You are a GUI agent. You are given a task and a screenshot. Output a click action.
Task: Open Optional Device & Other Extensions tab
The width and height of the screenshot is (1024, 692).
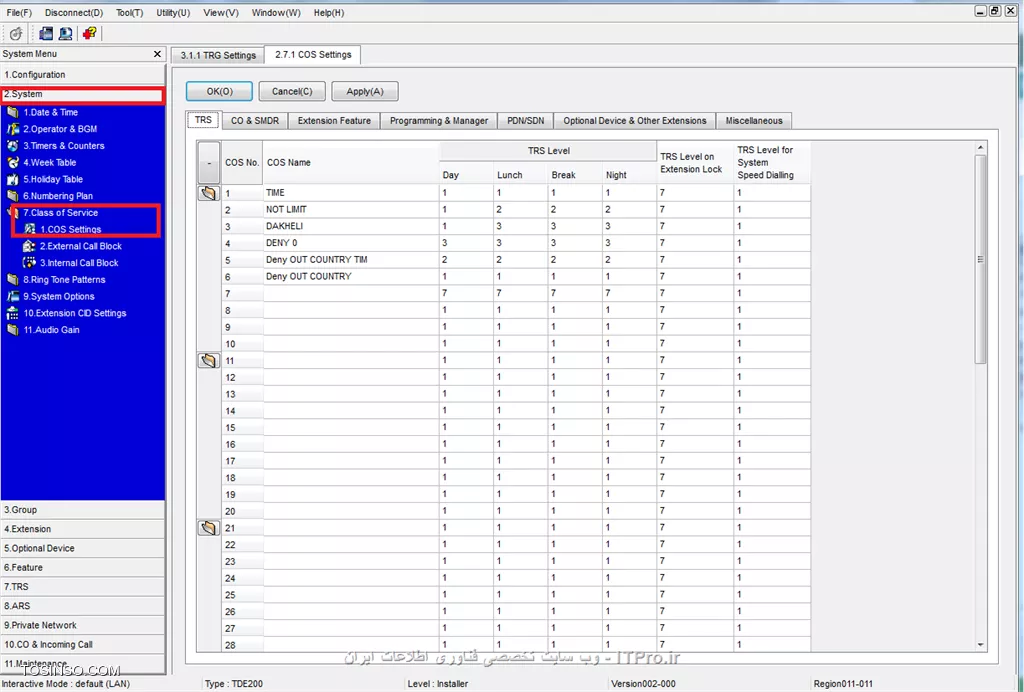[635, 121]
